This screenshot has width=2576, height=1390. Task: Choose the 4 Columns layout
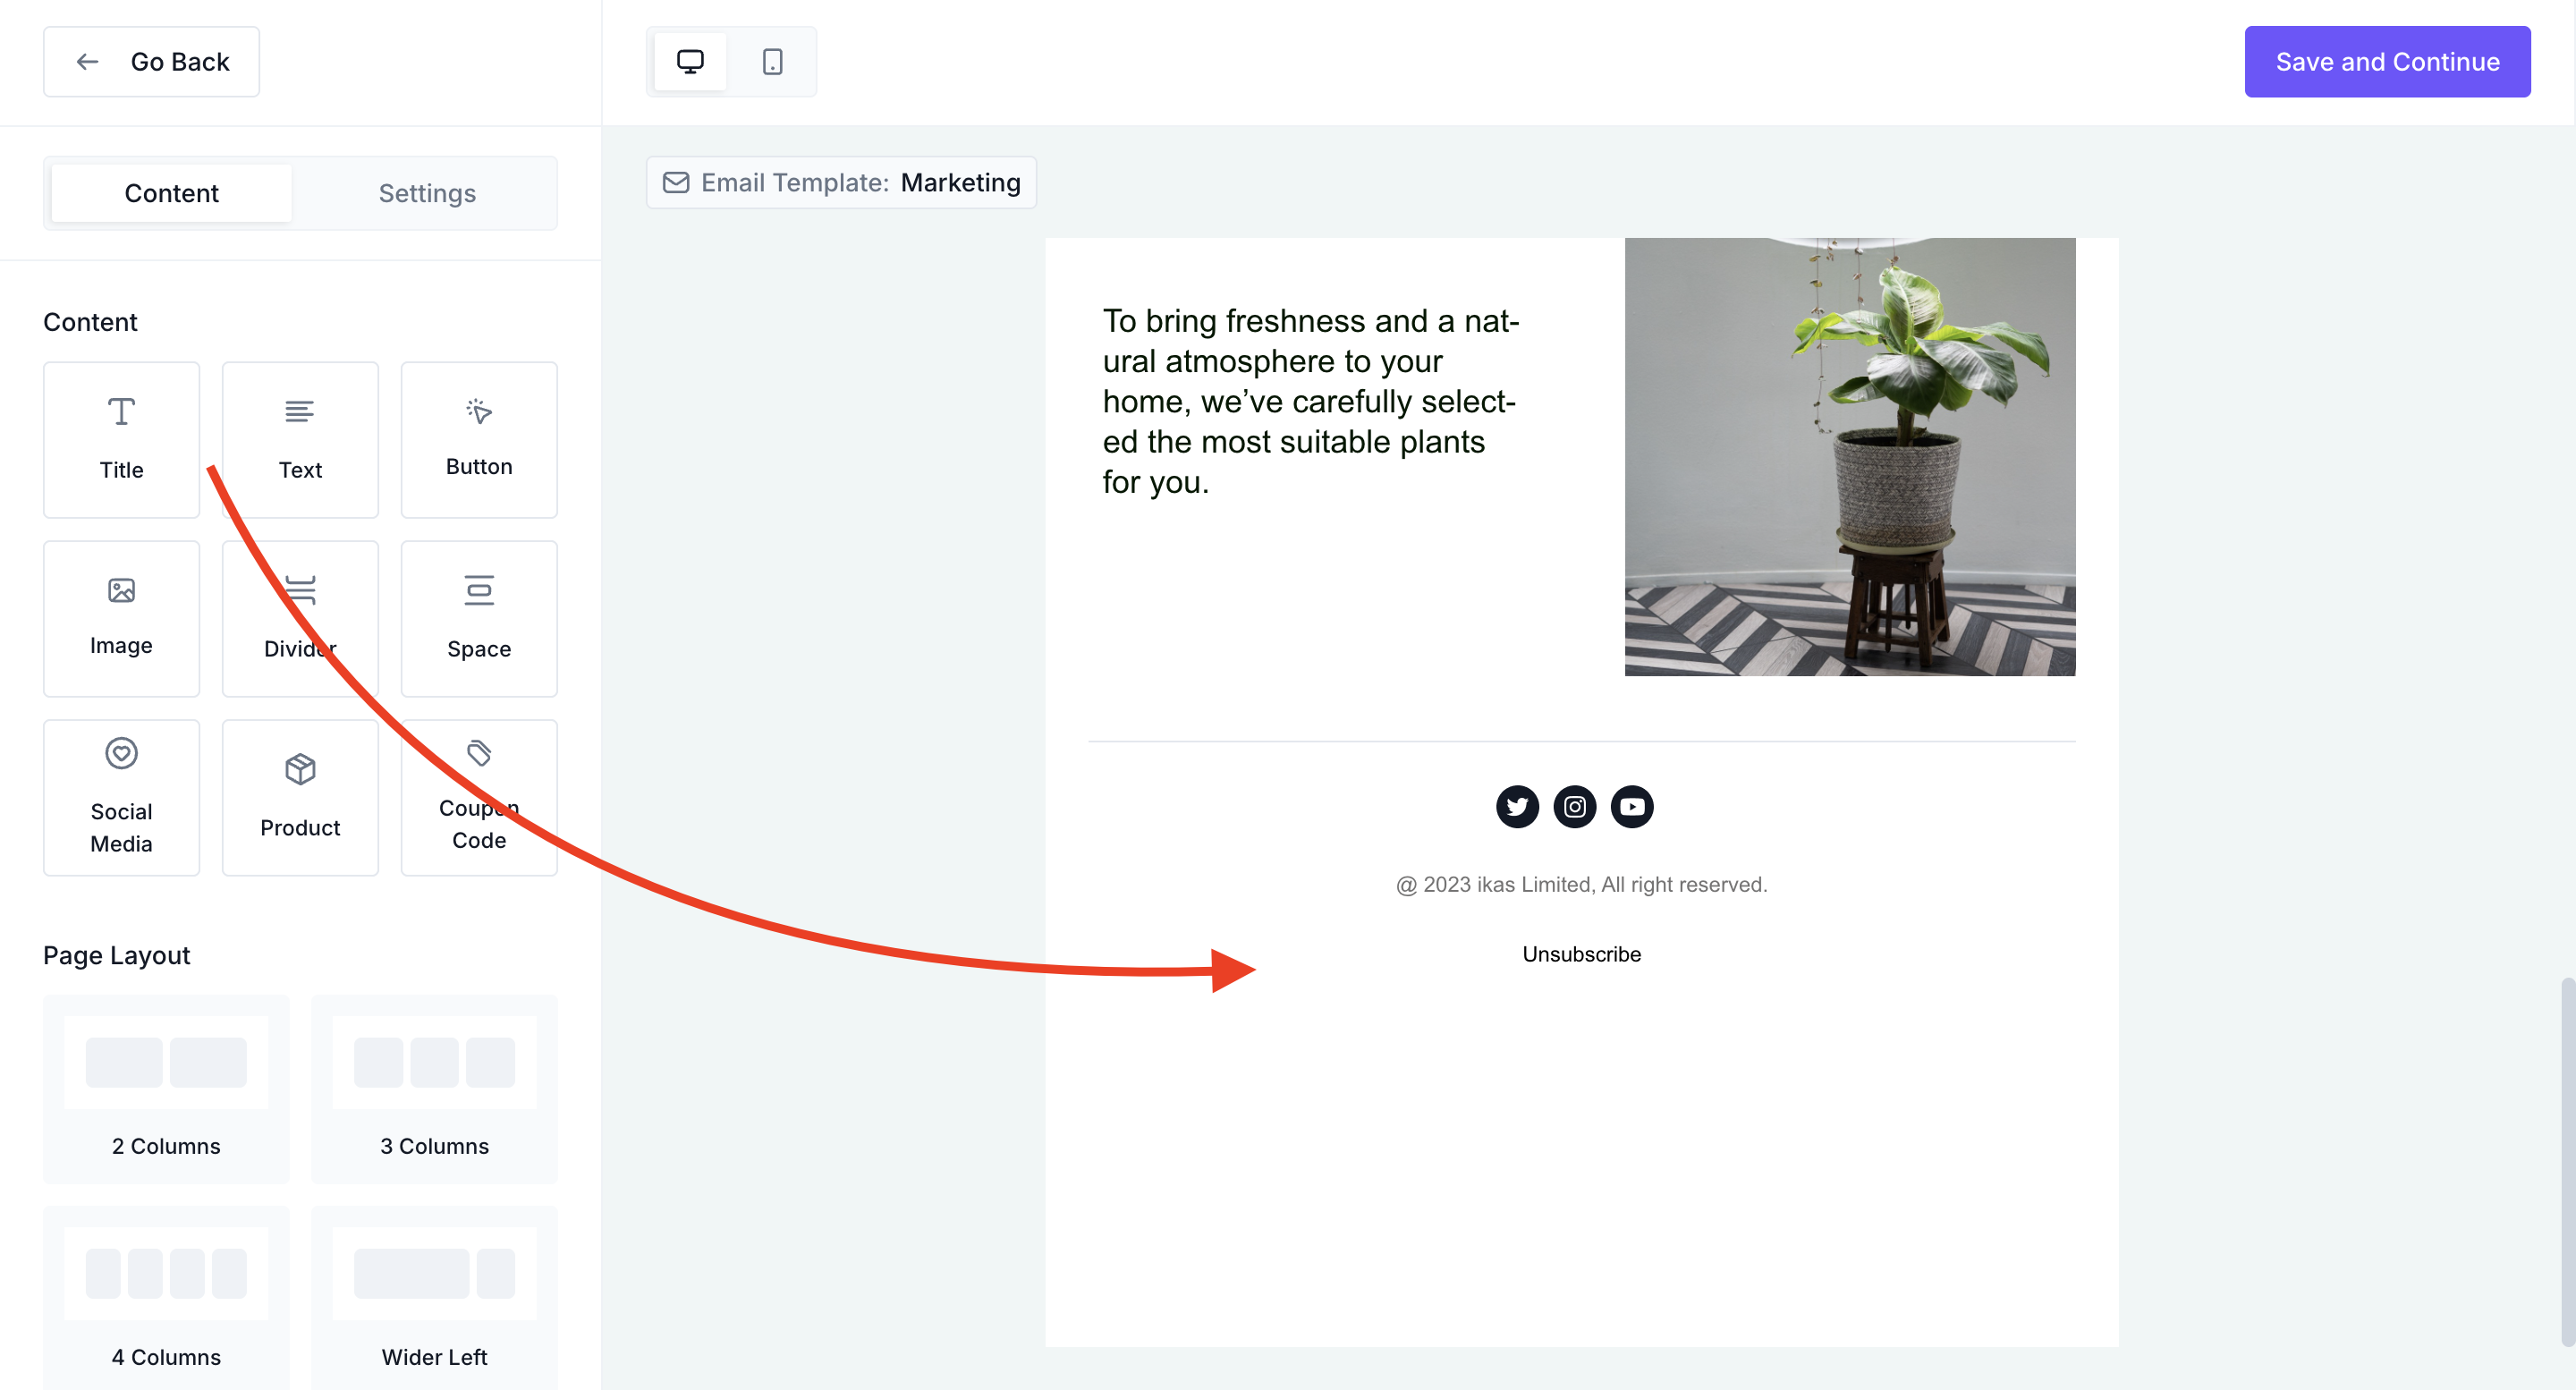(166, 1298)
